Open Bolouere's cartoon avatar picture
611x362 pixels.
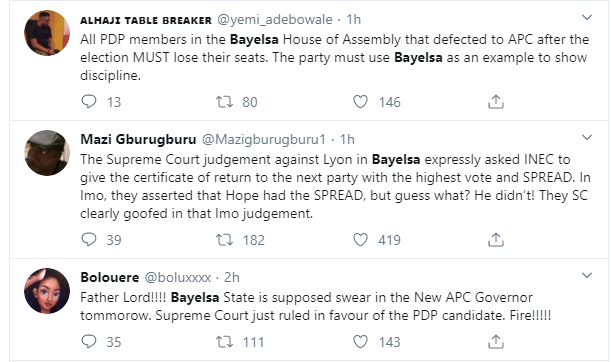pyautogui.click(x=47, y=291)
